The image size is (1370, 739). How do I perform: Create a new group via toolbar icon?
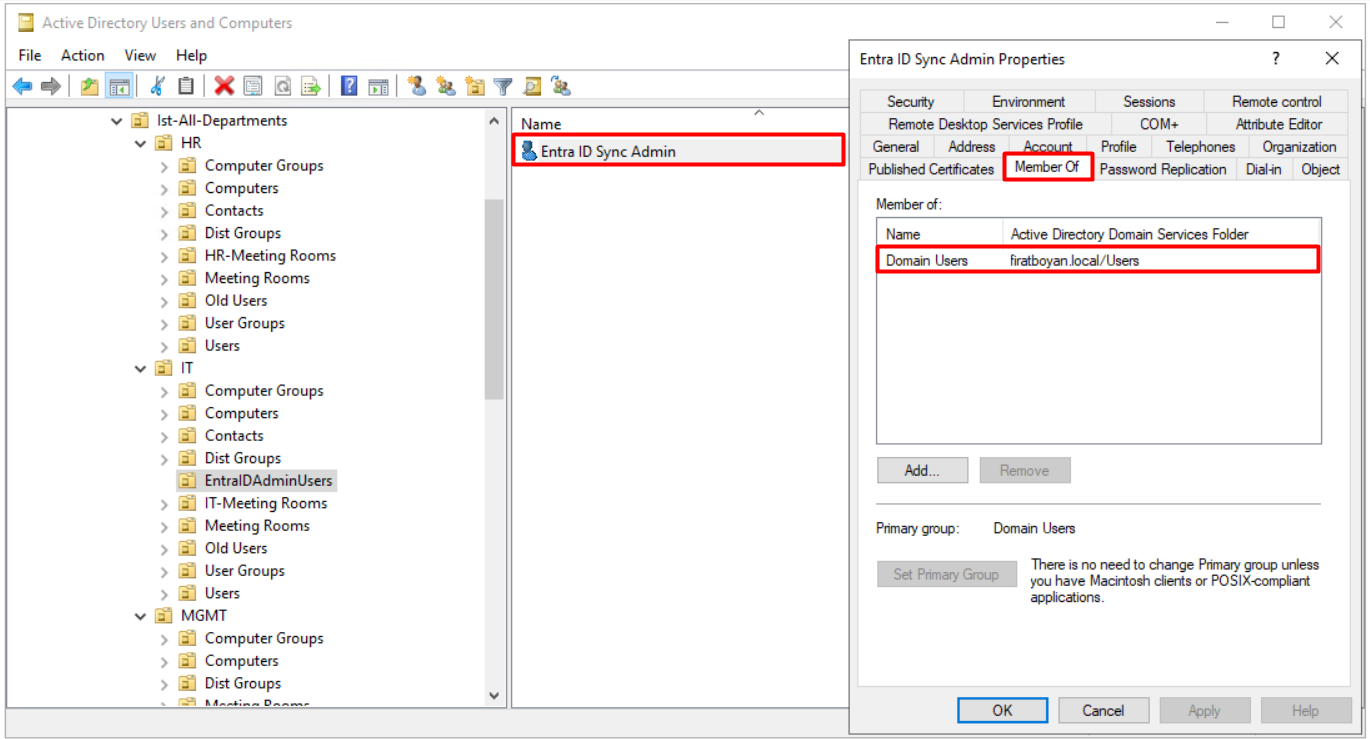[x=445, y=87]
